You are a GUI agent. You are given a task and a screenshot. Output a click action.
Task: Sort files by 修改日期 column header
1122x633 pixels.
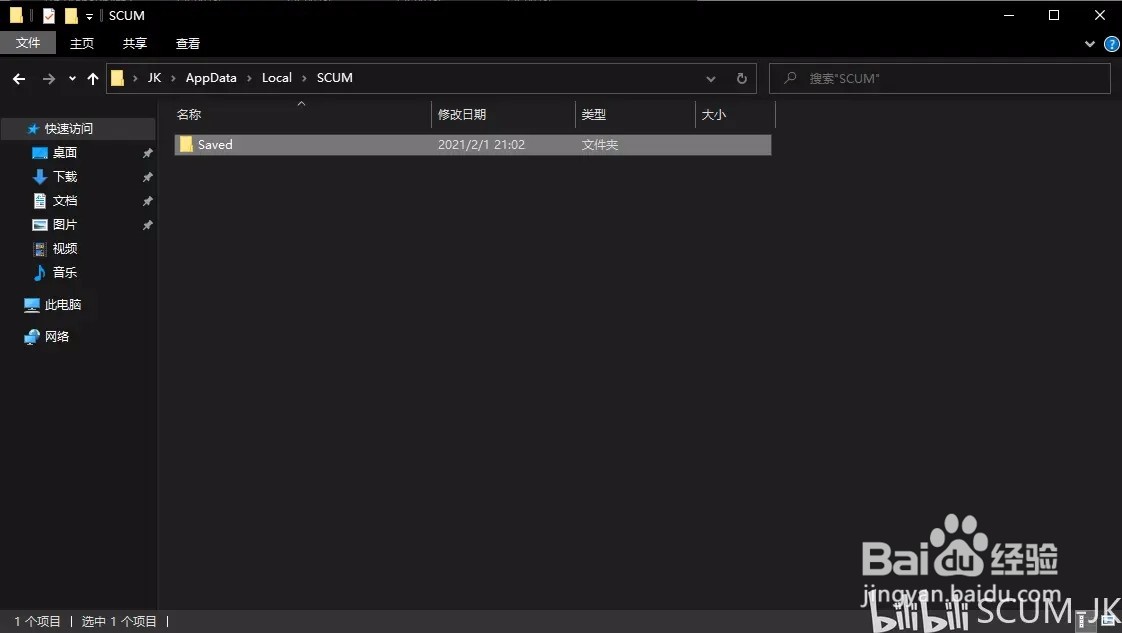tap(462, 114)
